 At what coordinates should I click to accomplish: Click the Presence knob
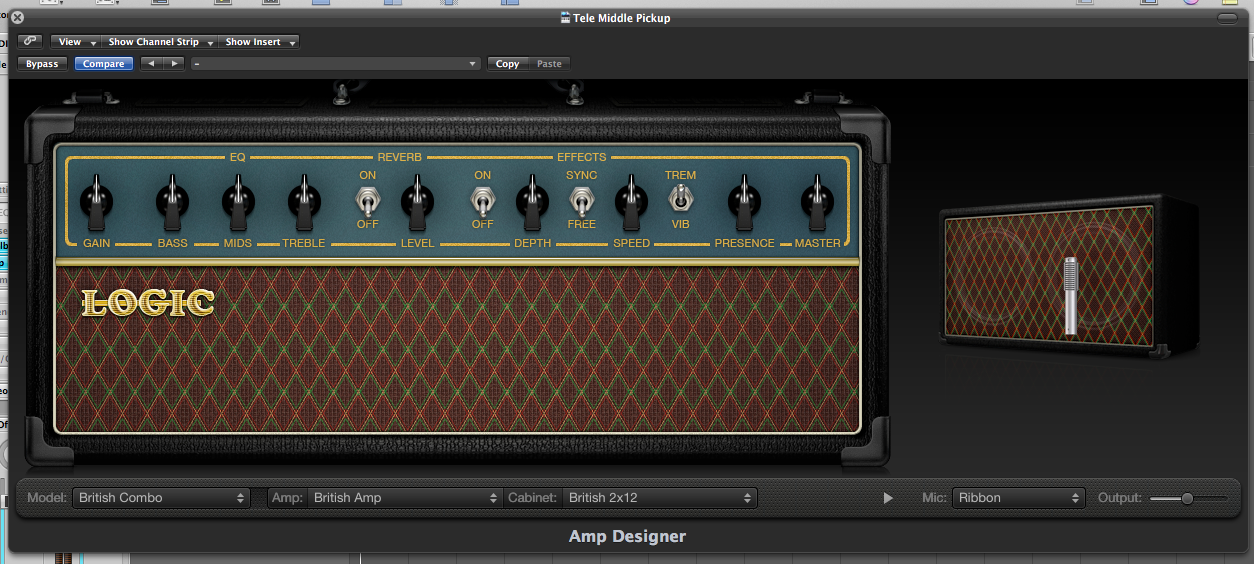744,202
